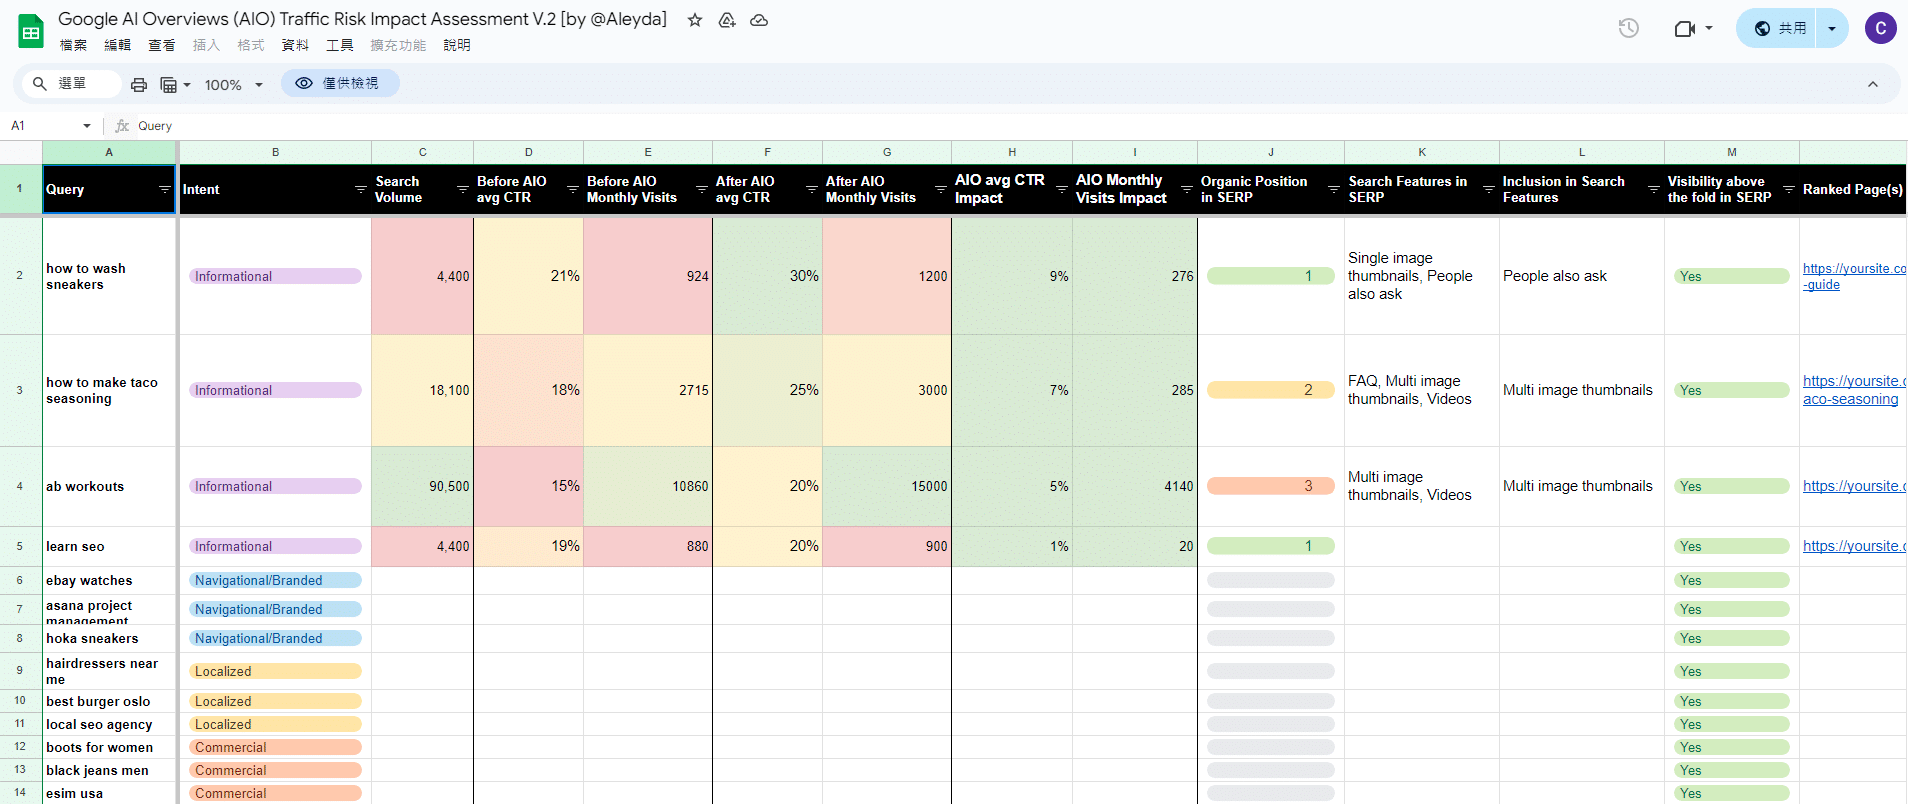The width and height of the screenshot is (1908, 804).
Task: Star this spreadsheet document
Action: click(695, 20)
